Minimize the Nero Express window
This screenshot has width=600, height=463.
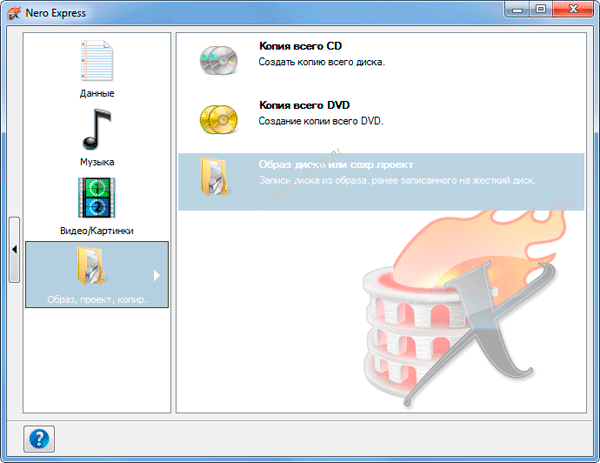point(517,9)
